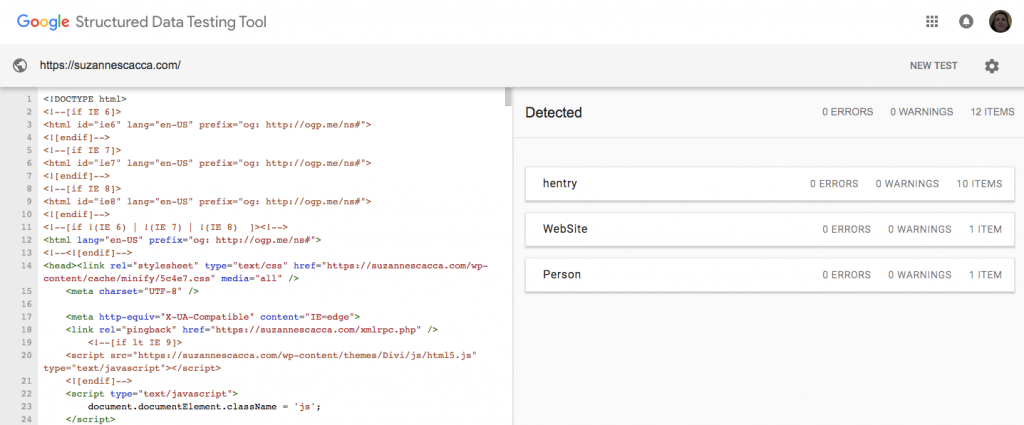Click 1 ITEM in the WebSite row
This screenshot has width=1024, height=425.
[x=985, y=229]
